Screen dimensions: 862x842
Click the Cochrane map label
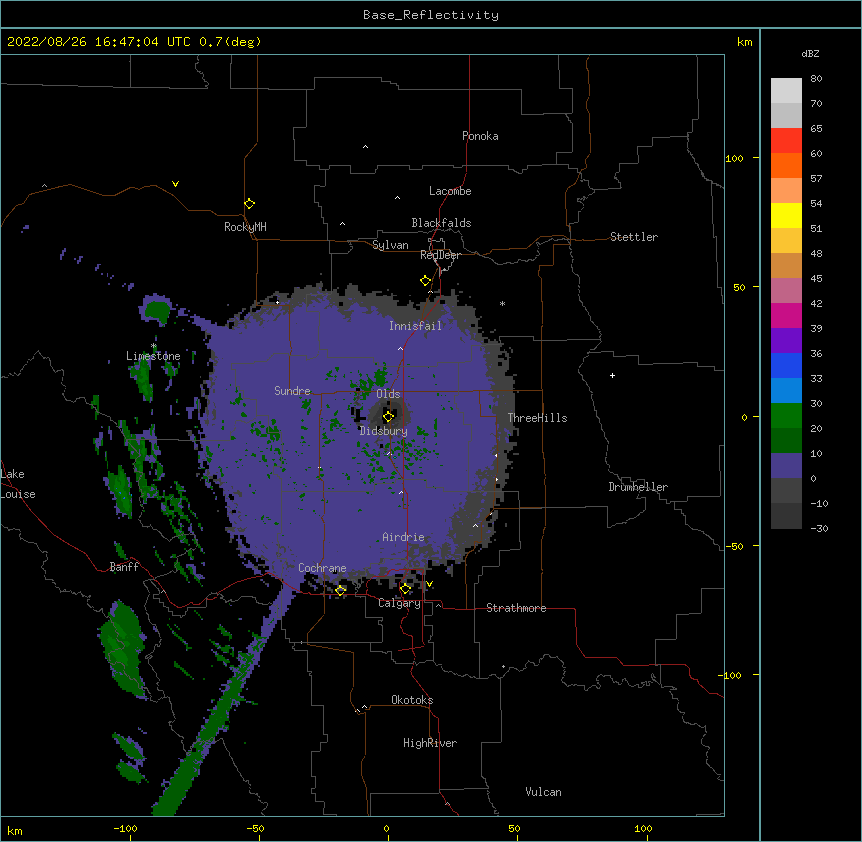click(322, 568)
